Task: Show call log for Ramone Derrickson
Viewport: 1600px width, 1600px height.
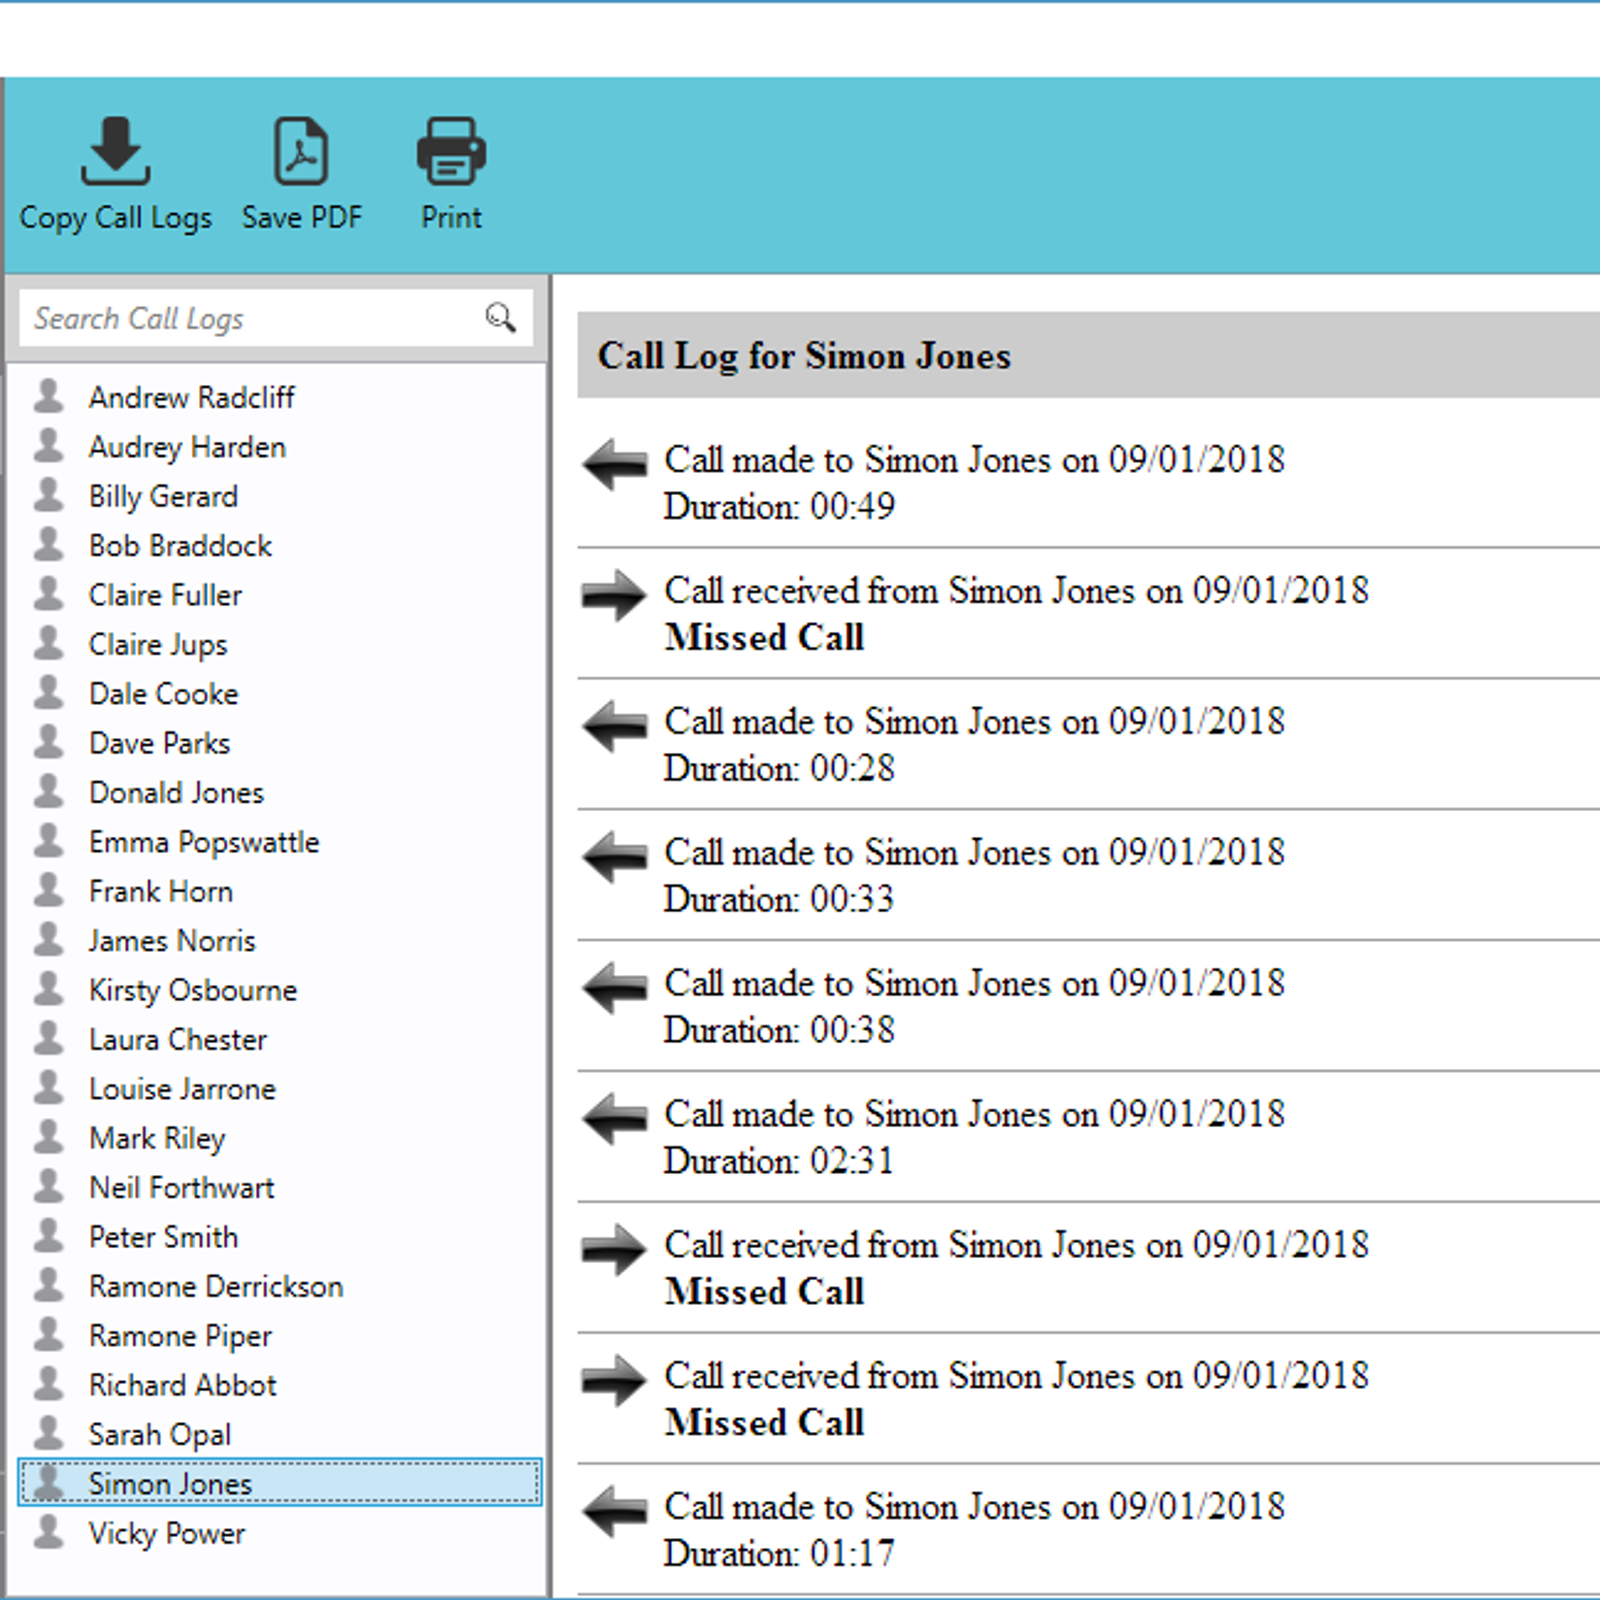Action: click(x=215, y=1286)
